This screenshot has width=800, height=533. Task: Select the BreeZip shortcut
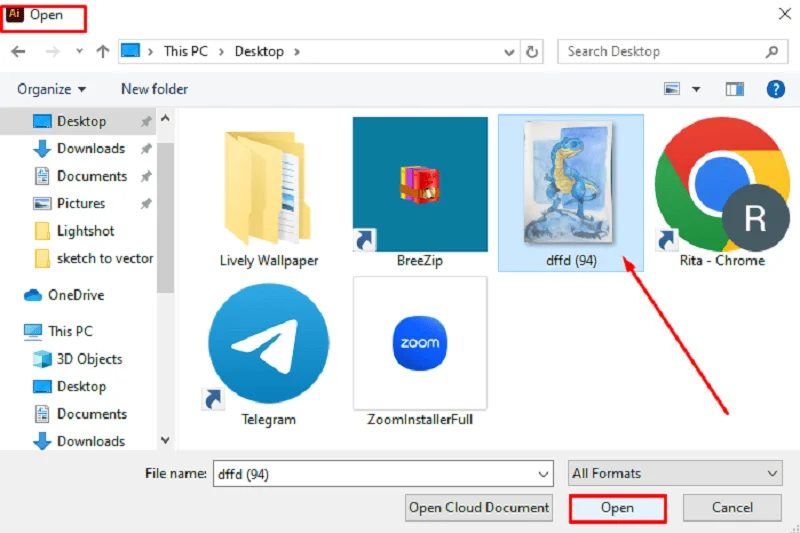click(420, 193)
